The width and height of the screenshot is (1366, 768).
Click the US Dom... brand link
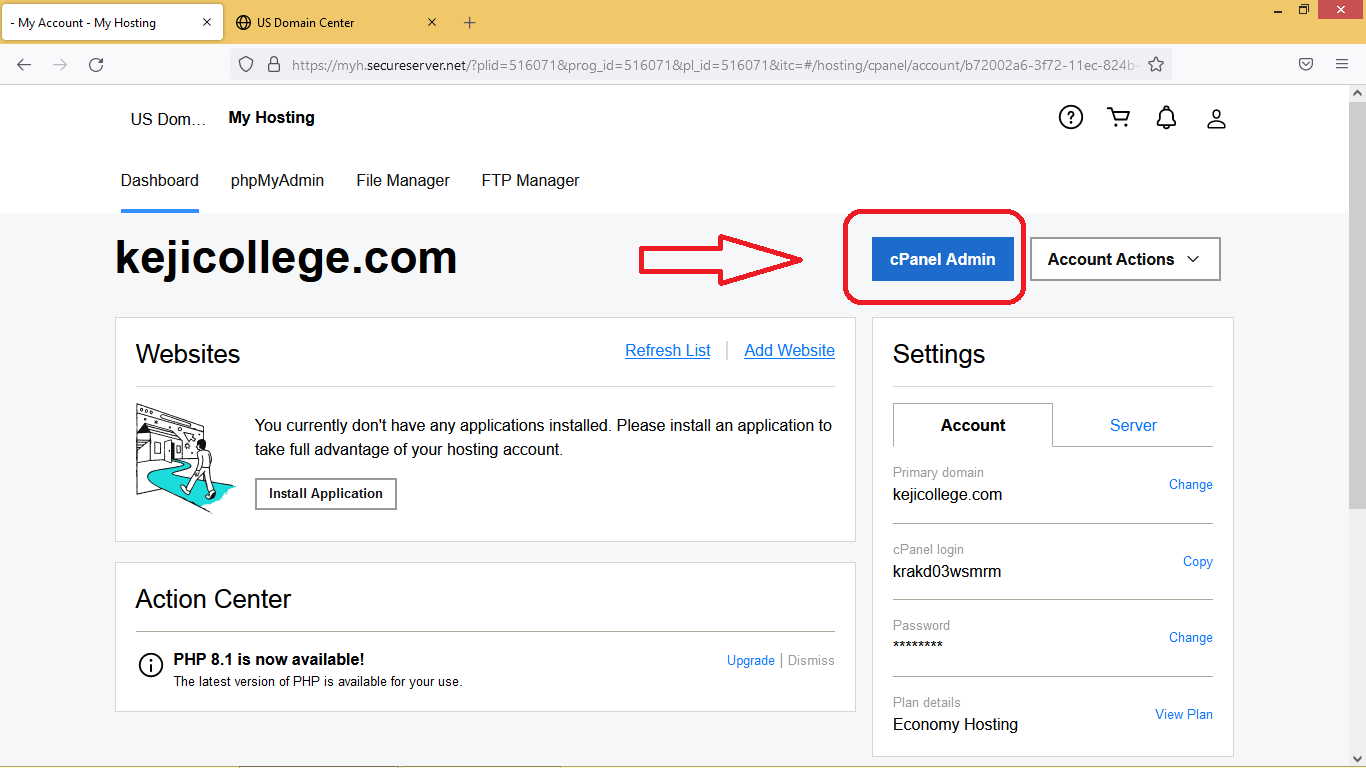pos(168,119)
